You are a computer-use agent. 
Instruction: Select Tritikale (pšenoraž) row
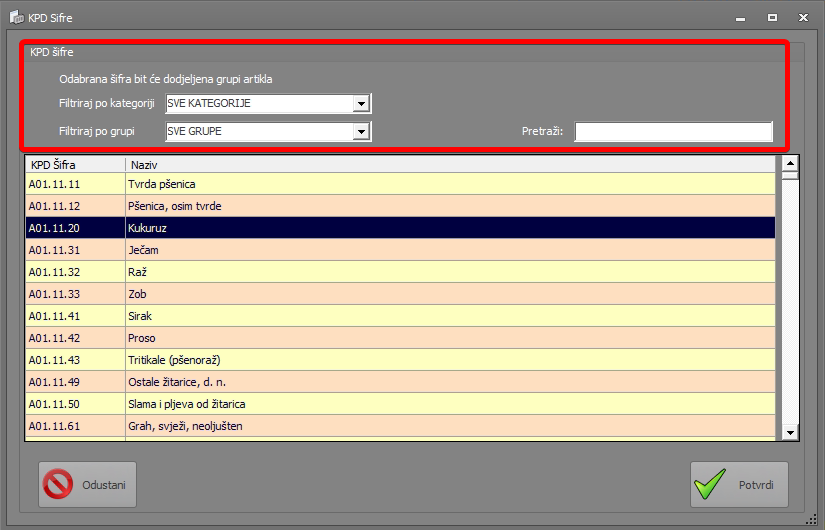(x=400, y=360)
